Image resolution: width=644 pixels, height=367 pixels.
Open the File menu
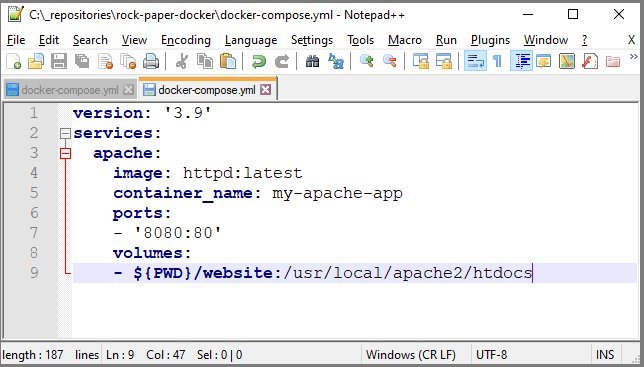(16, 40)
